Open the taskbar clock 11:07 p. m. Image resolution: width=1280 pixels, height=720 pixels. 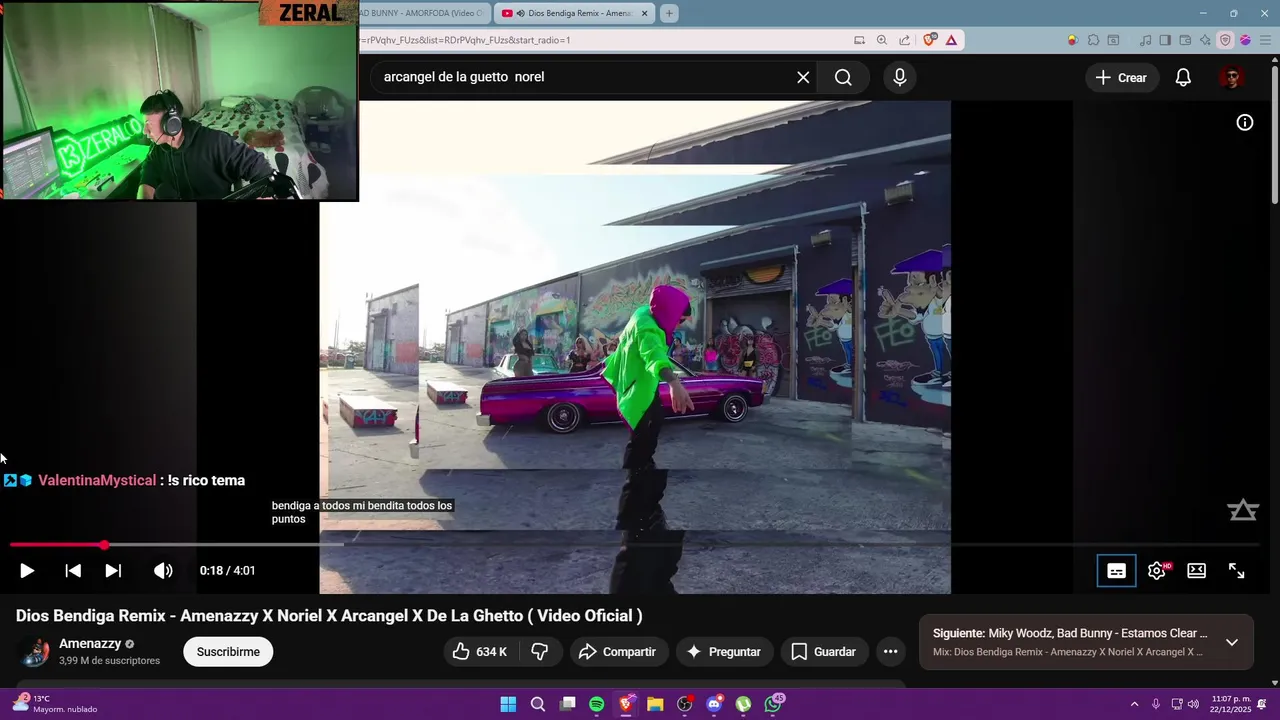[1230, 704]
